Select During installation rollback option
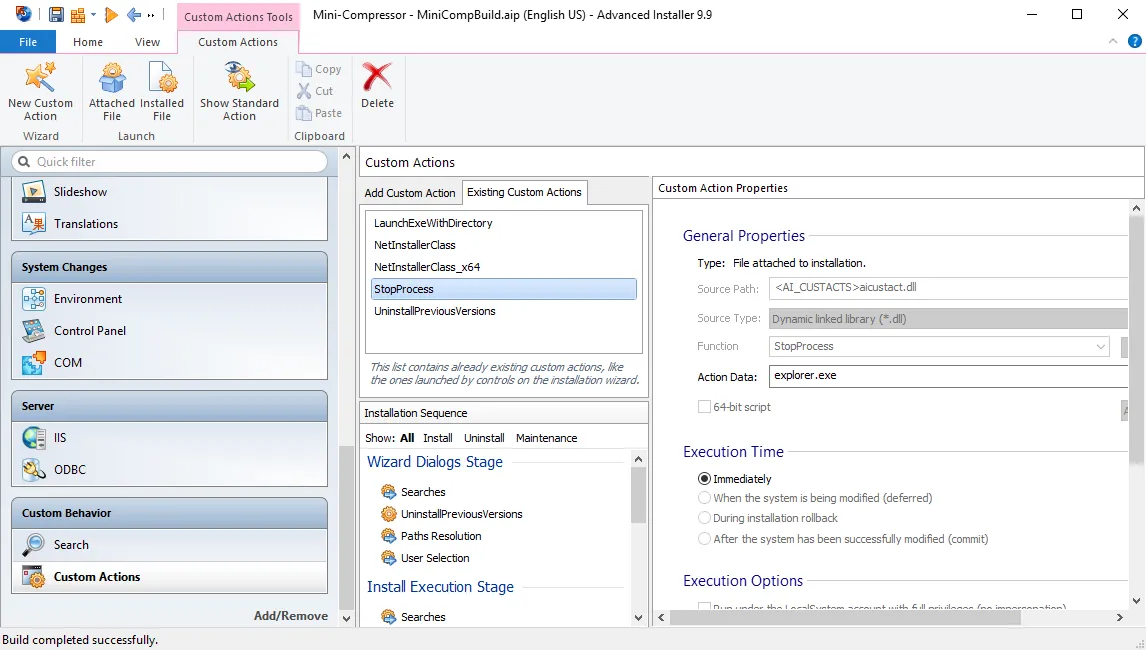1146x650 pixels. (x=704, y=518)
